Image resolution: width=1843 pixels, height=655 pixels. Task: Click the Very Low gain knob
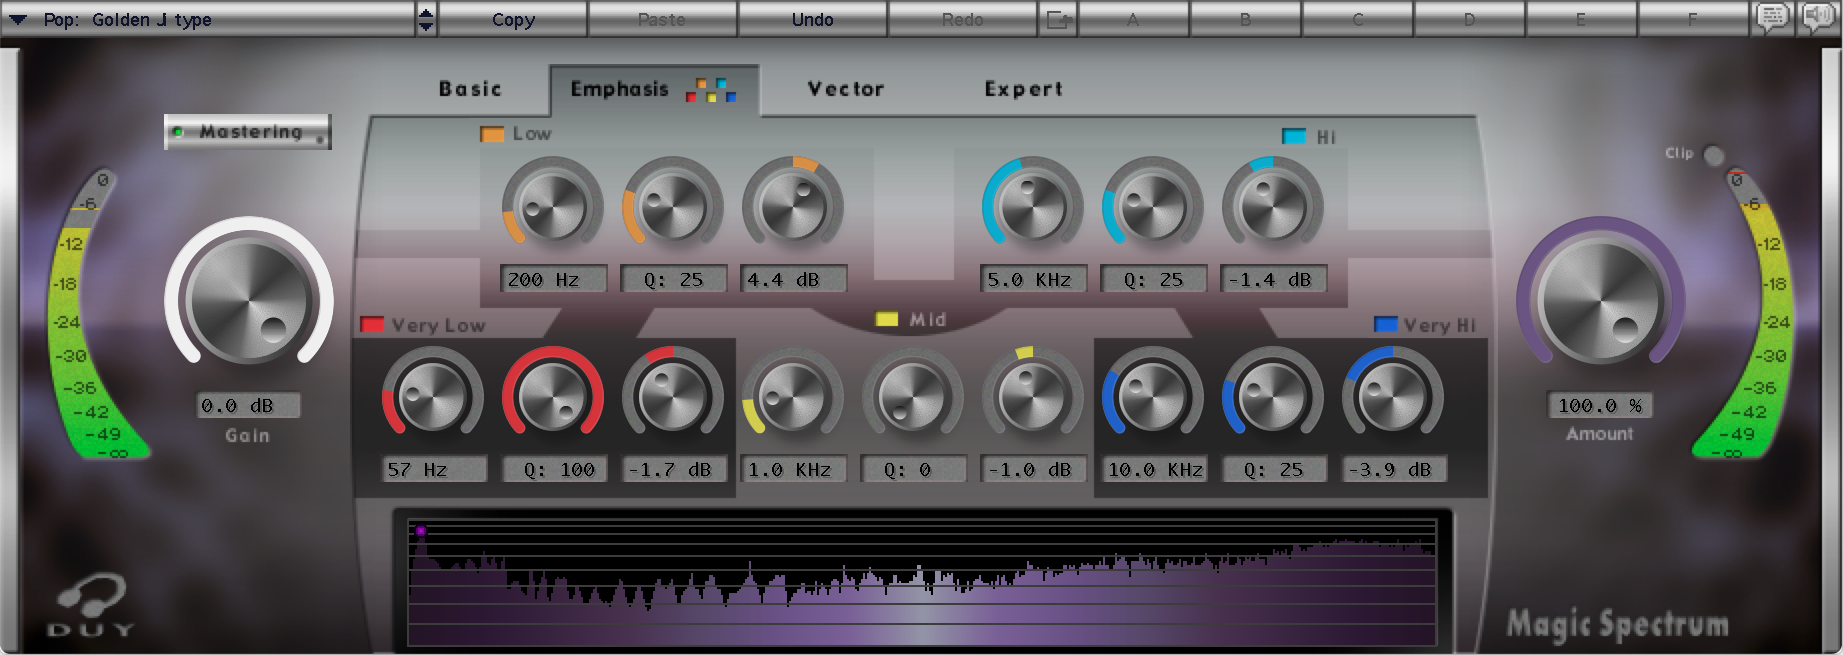coord(673,396)
